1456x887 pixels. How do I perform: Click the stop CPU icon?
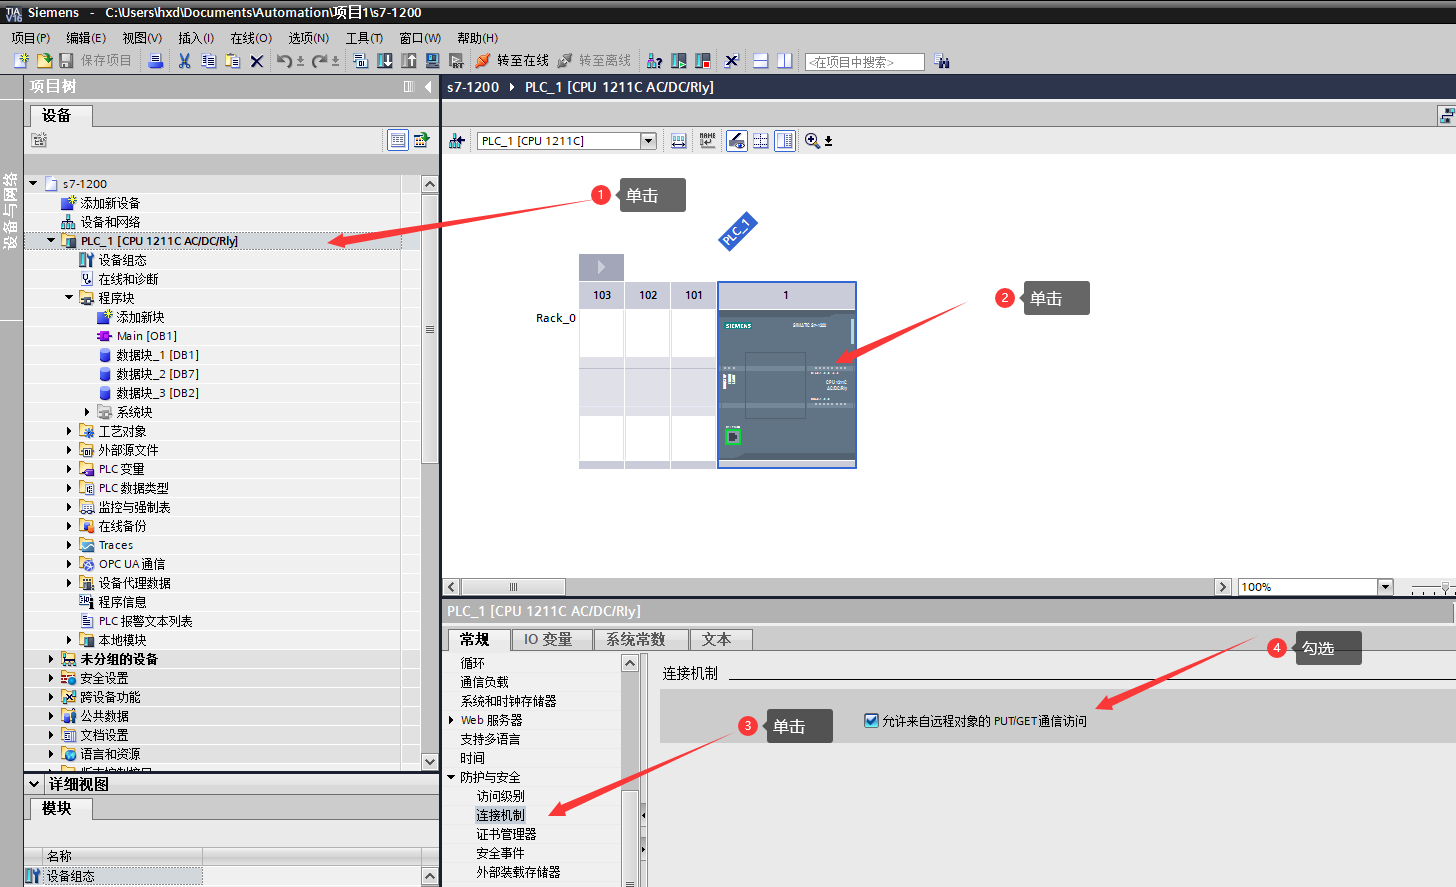[703, 61]
